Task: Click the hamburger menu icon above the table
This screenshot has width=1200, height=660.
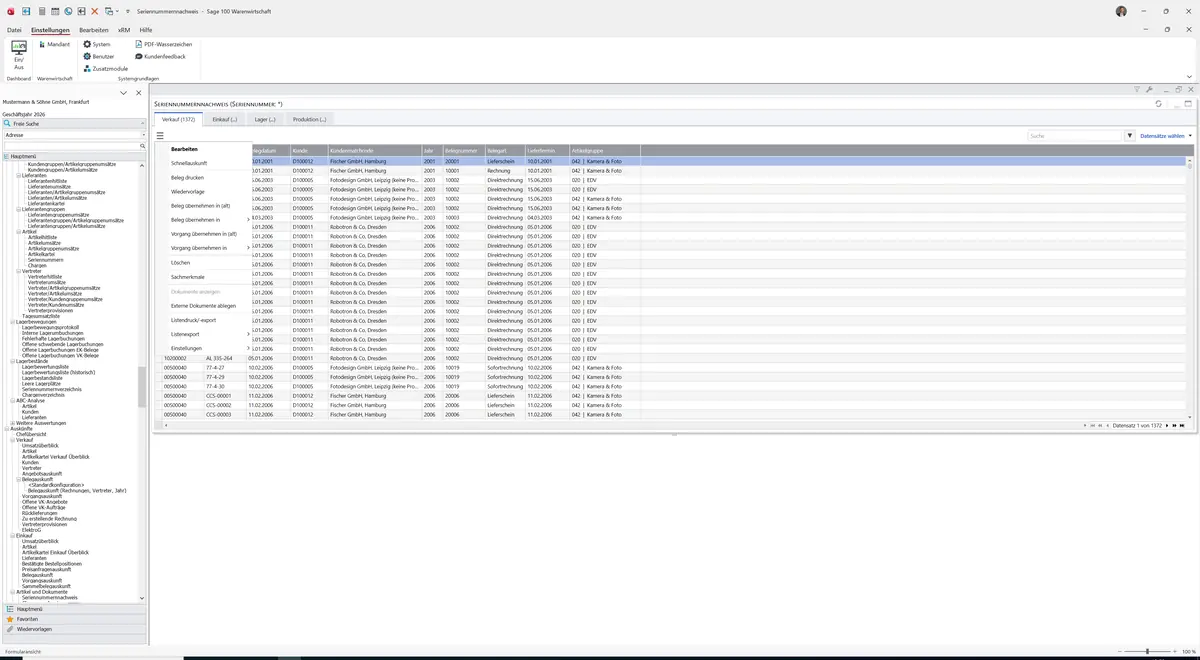Action: pos(160,135)
